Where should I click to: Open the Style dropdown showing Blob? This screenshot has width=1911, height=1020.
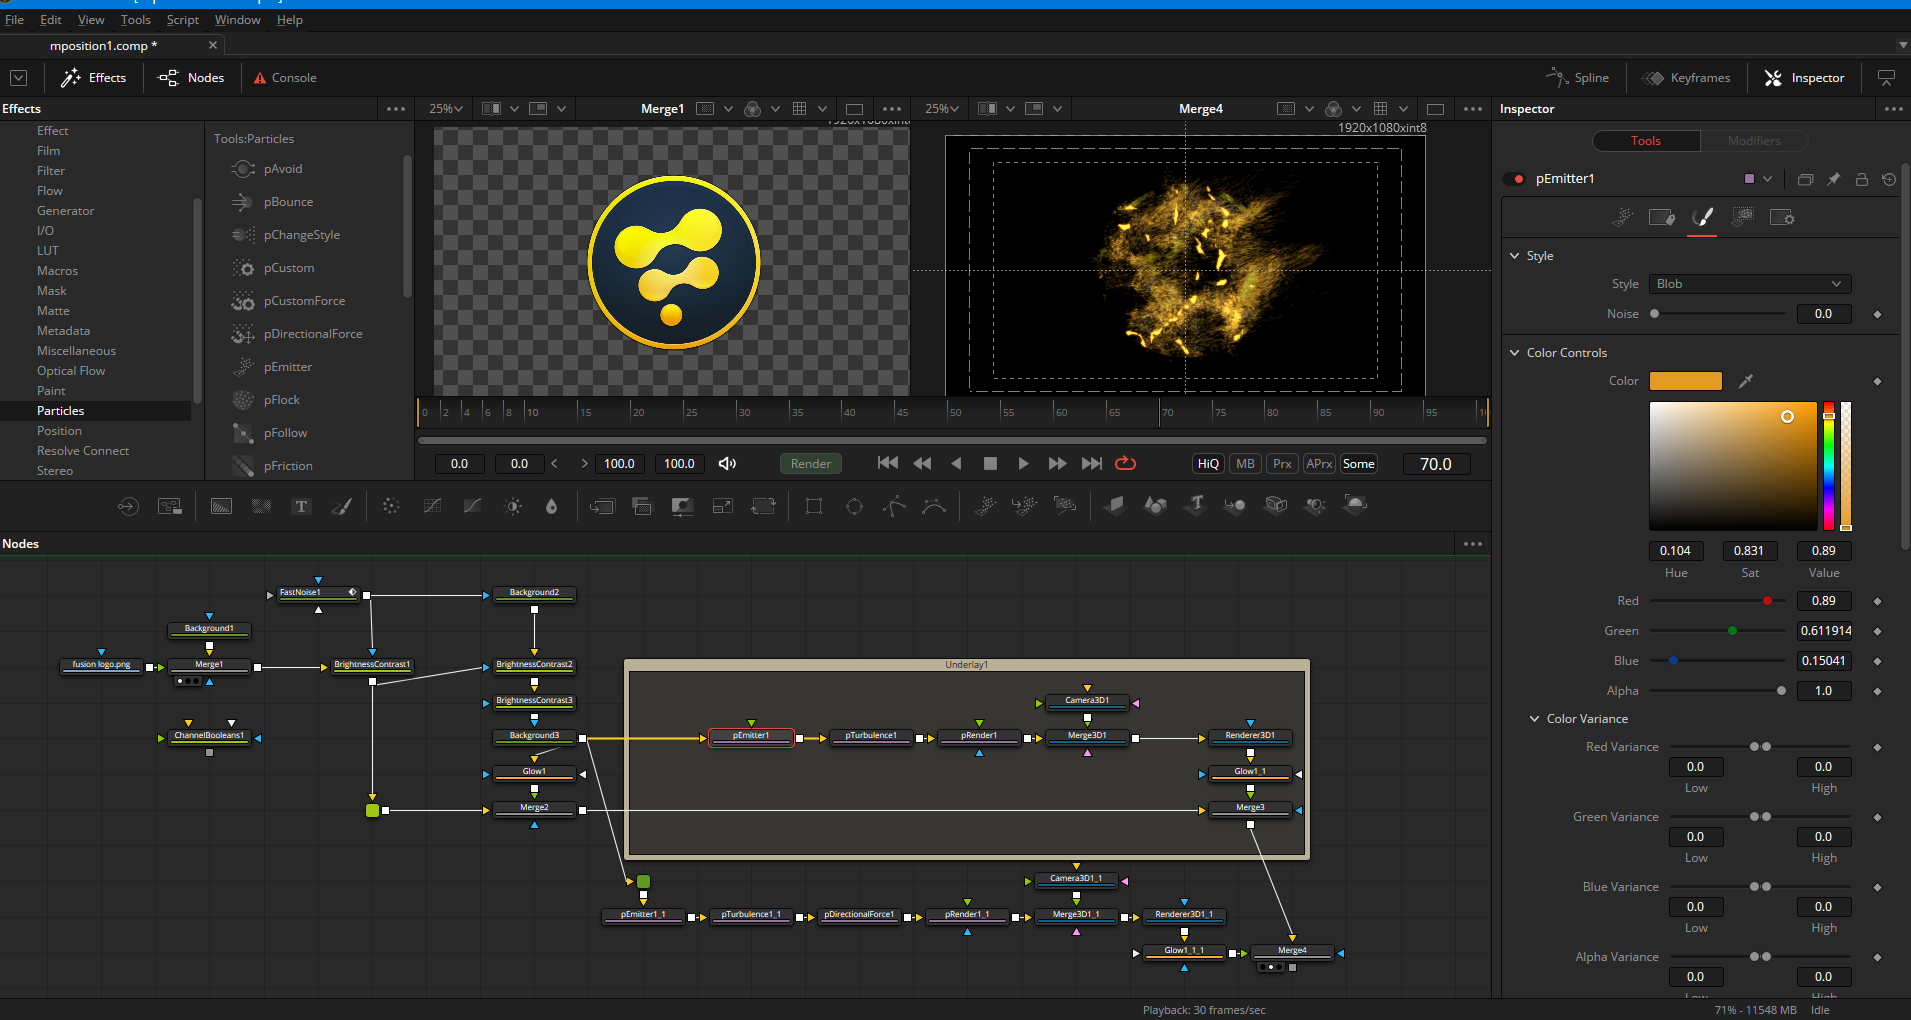(1749, 284)
